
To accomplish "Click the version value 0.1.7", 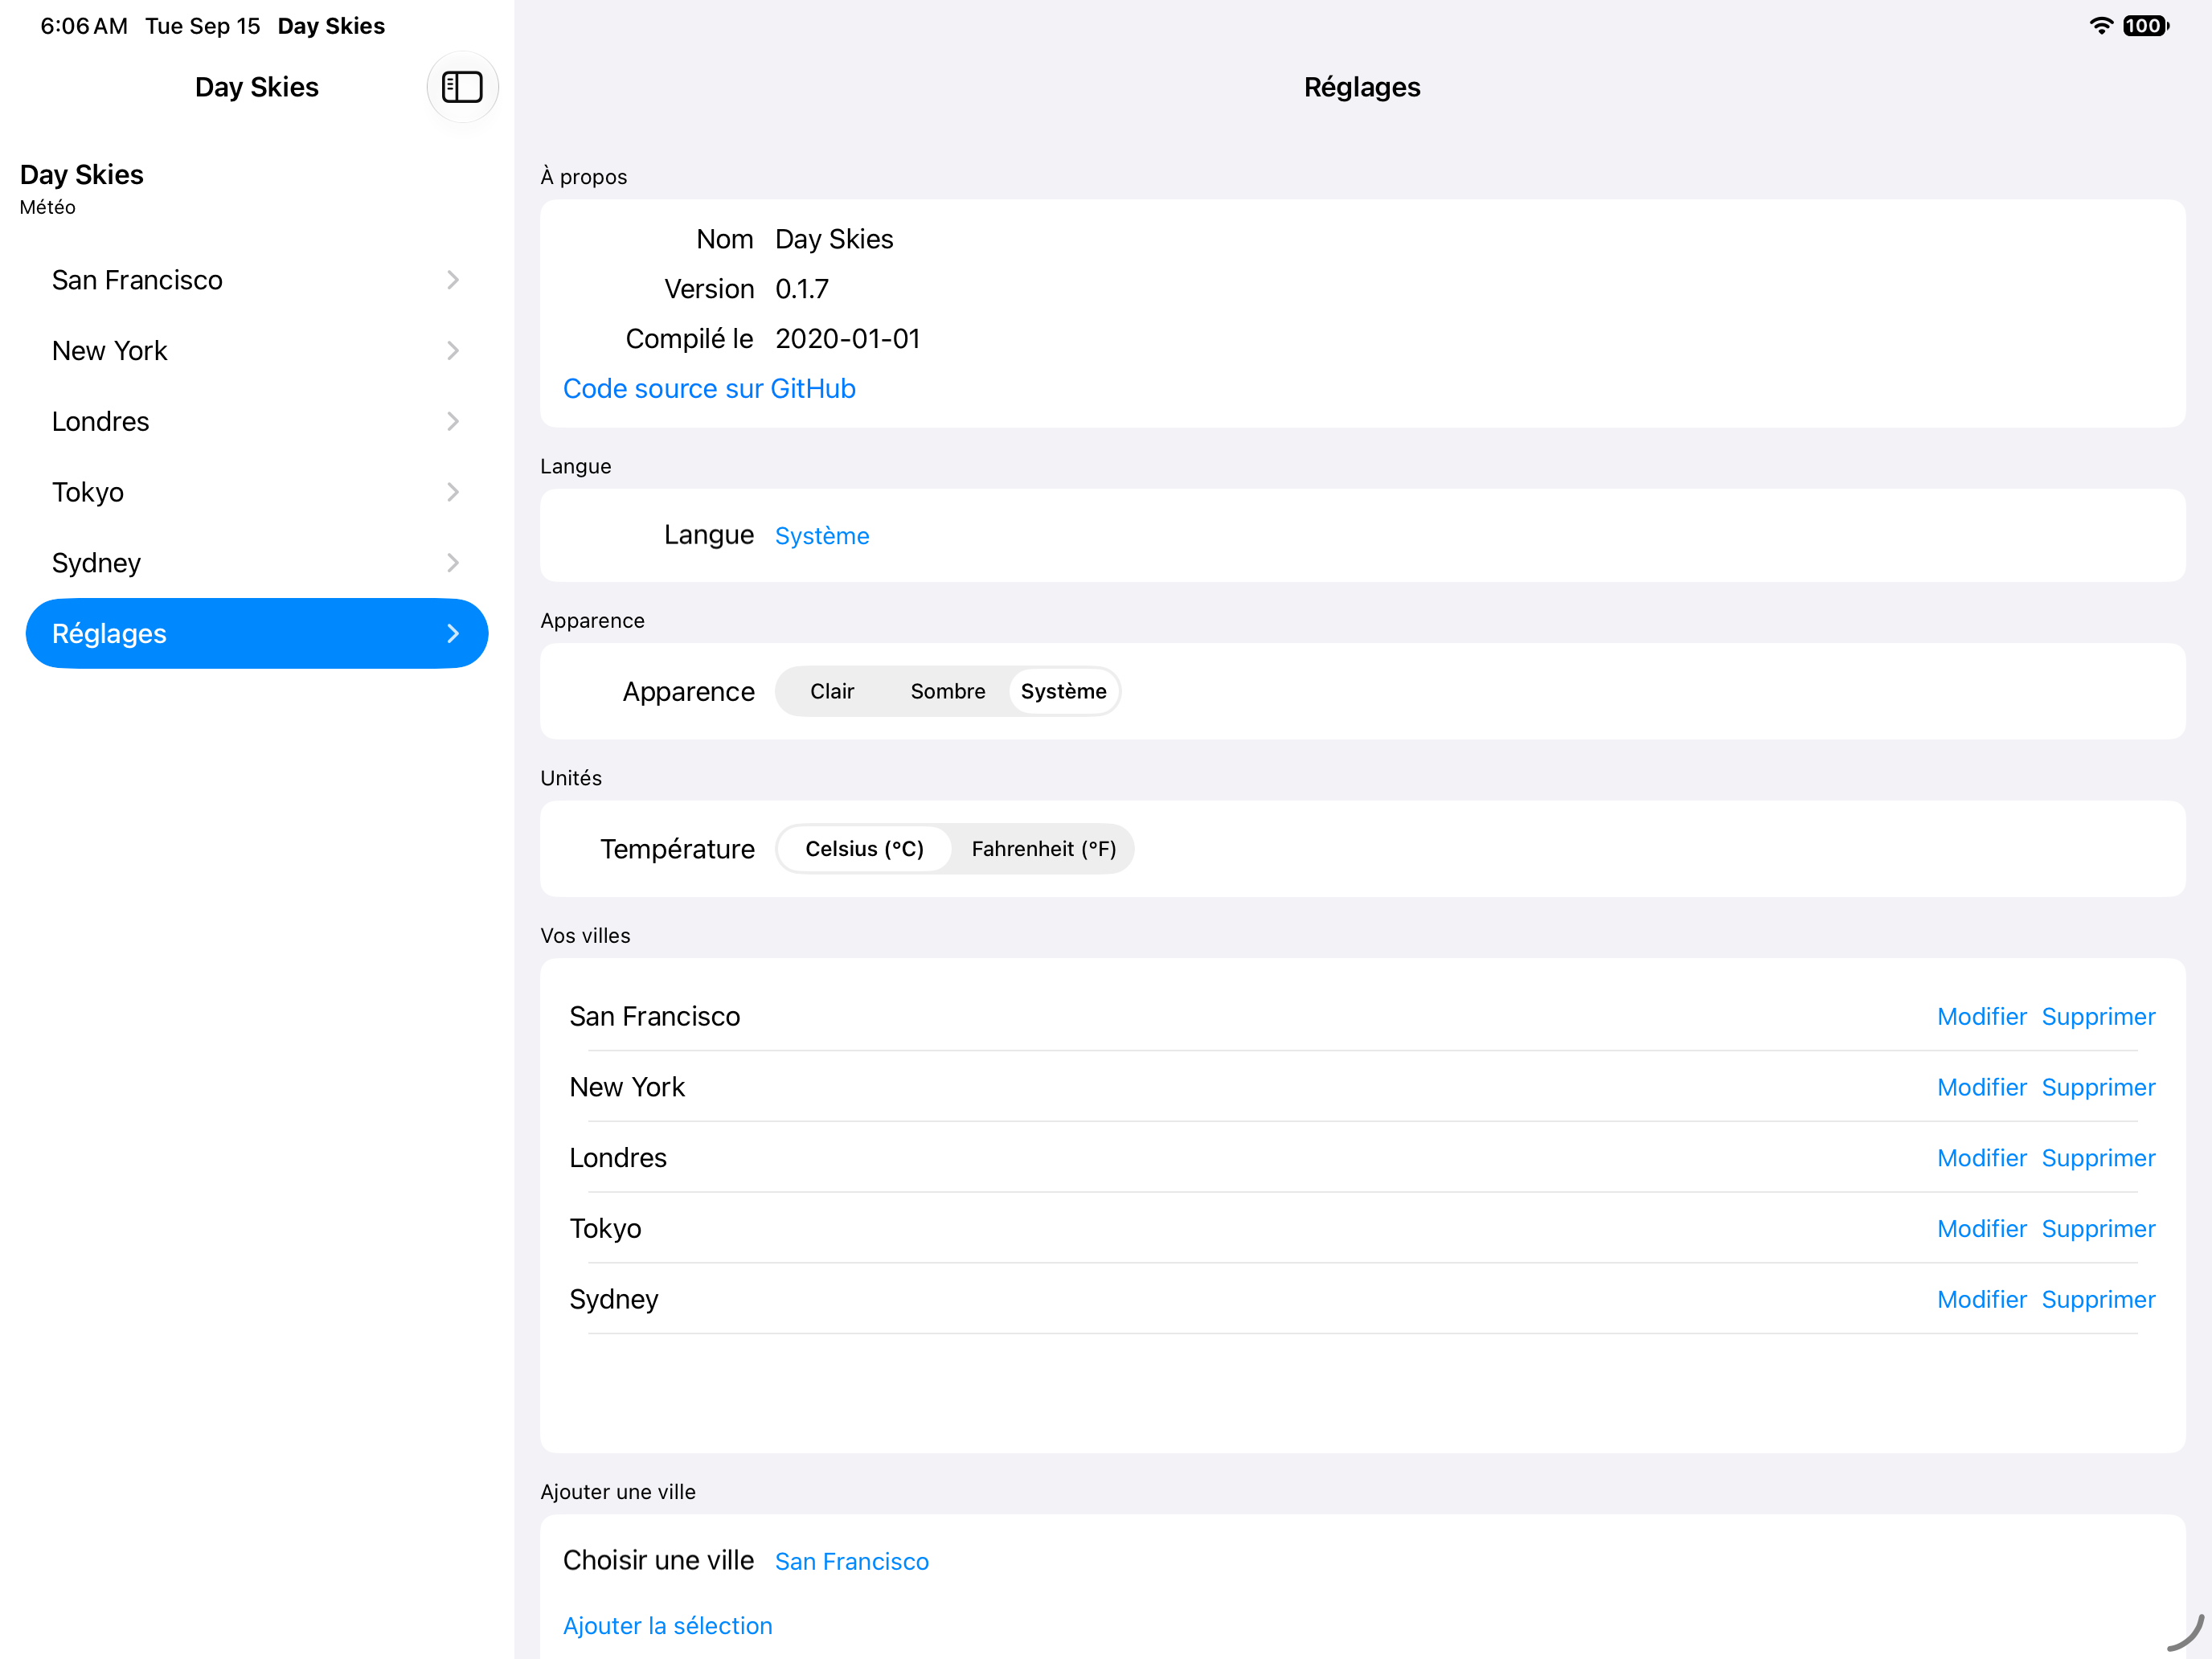I will click(x=802, y=289).
